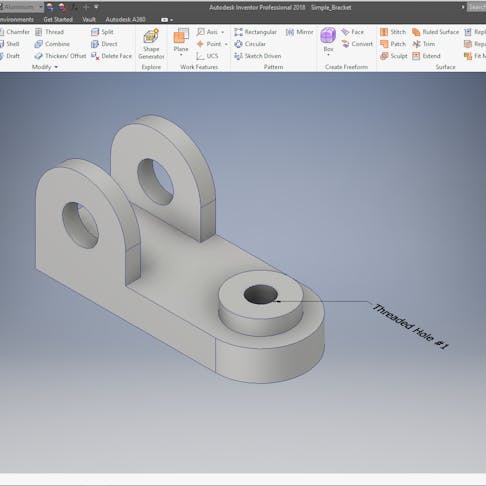486x486 pixels.
Task: Switch to the Get Started tab
Action: coord(58,20)
